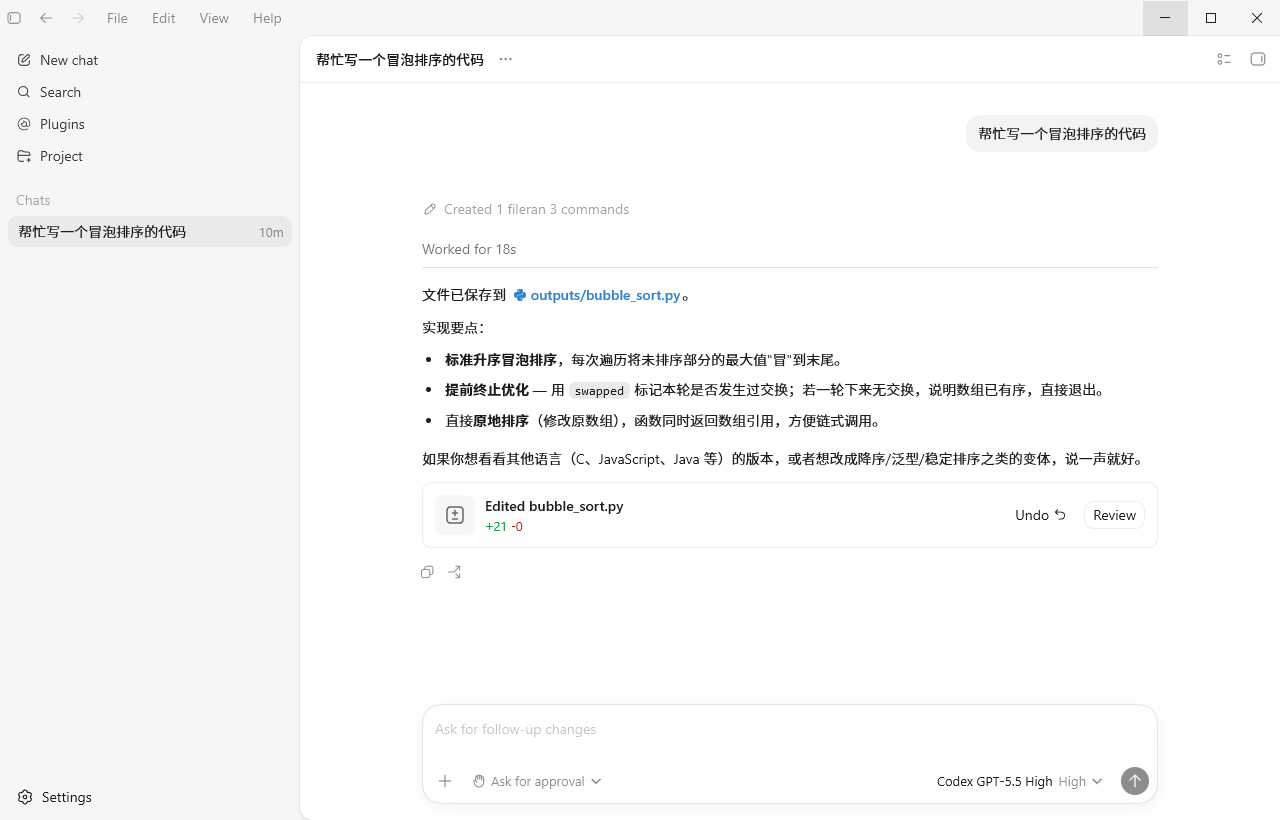
Task: Go back with the left arrow
Action: click(46, 18)
